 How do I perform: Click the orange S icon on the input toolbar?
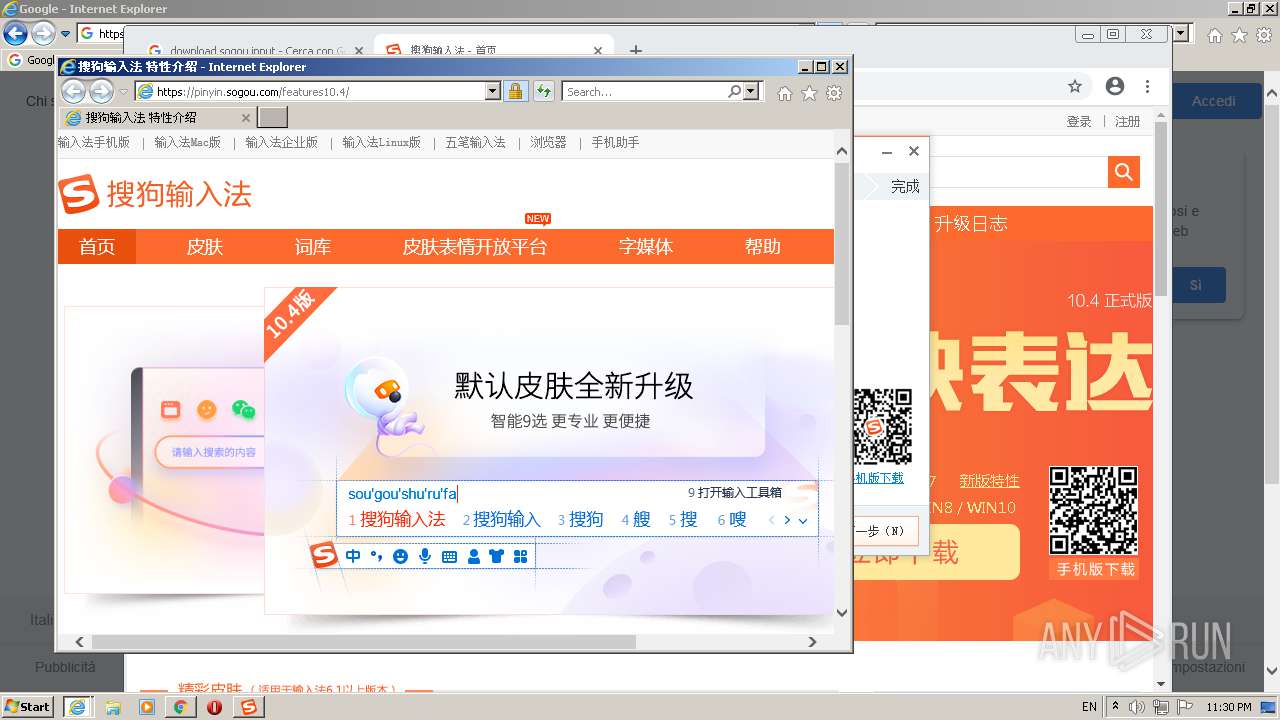coord(324,555)
